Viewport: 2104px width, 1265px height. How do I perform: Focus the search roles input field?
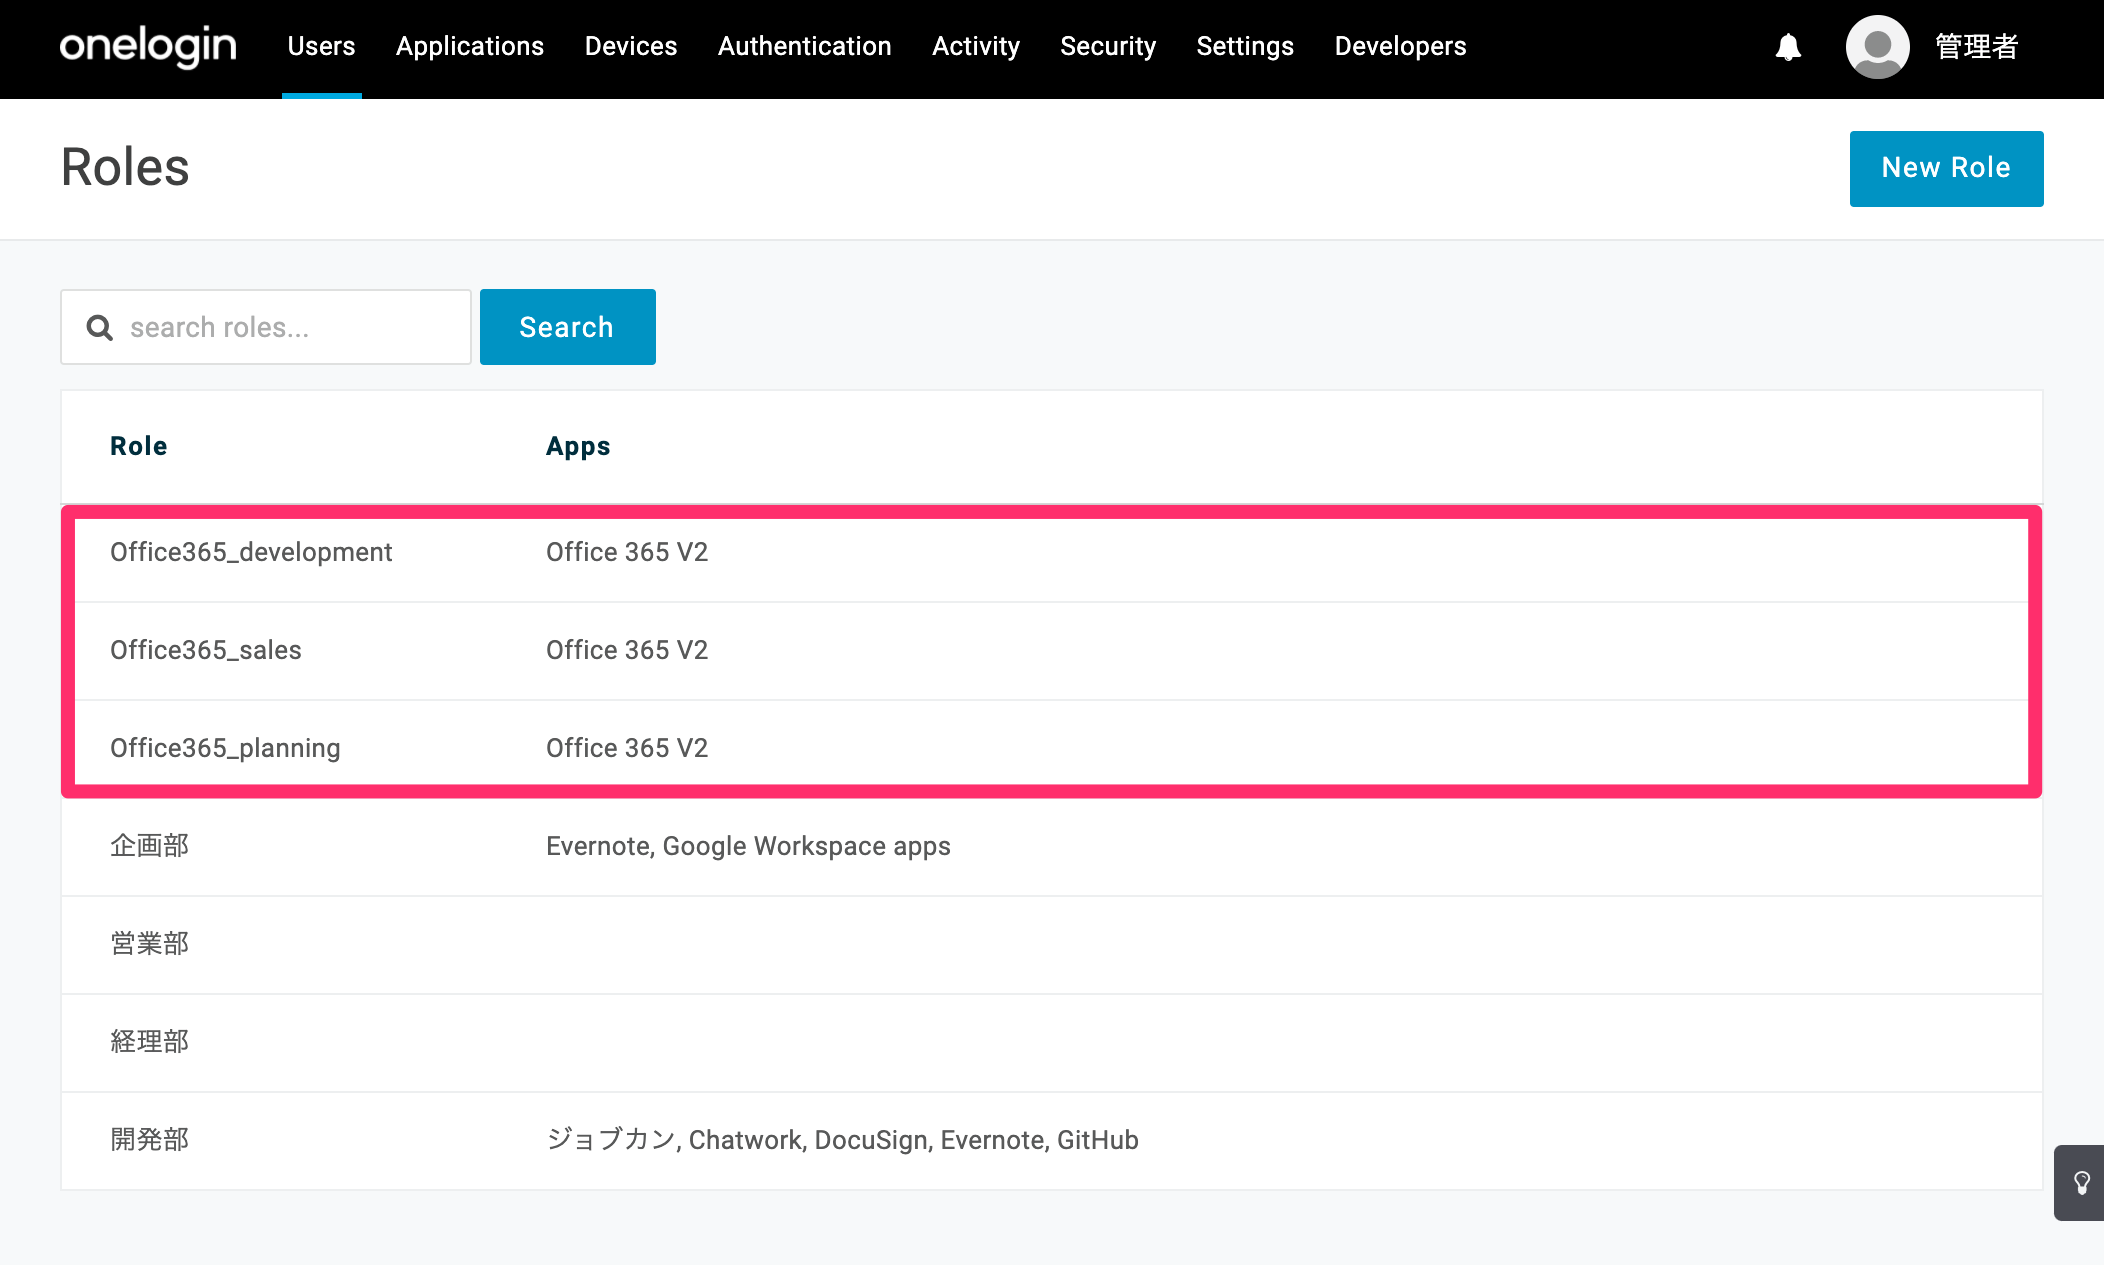[x=266, y=327]
